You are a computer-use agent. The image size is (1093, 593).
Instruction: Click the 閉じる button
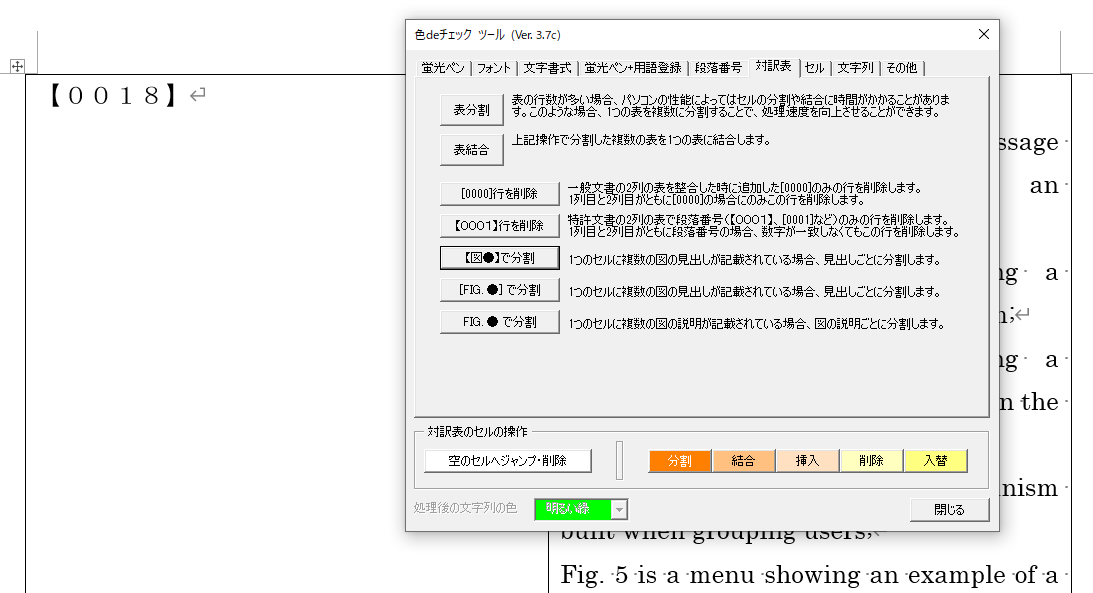coord(949,510)
